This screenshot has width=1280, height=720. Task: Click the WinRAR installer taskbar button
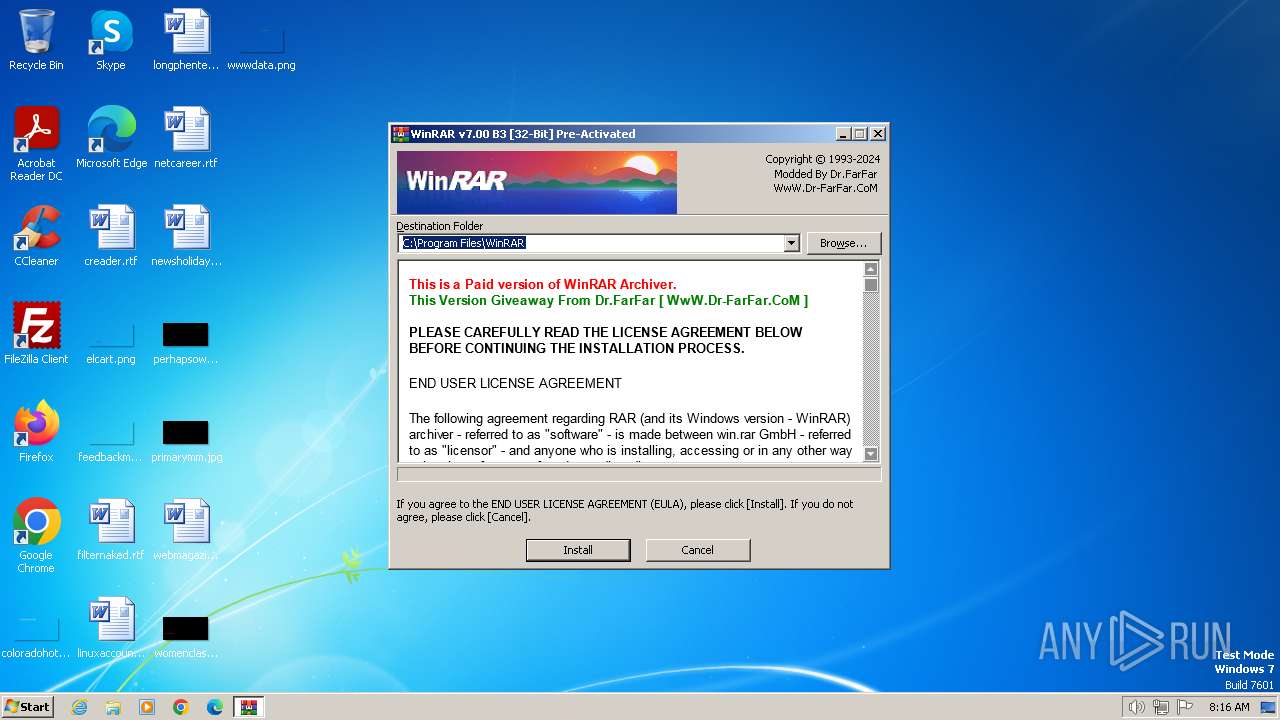(x=249, y=707)
